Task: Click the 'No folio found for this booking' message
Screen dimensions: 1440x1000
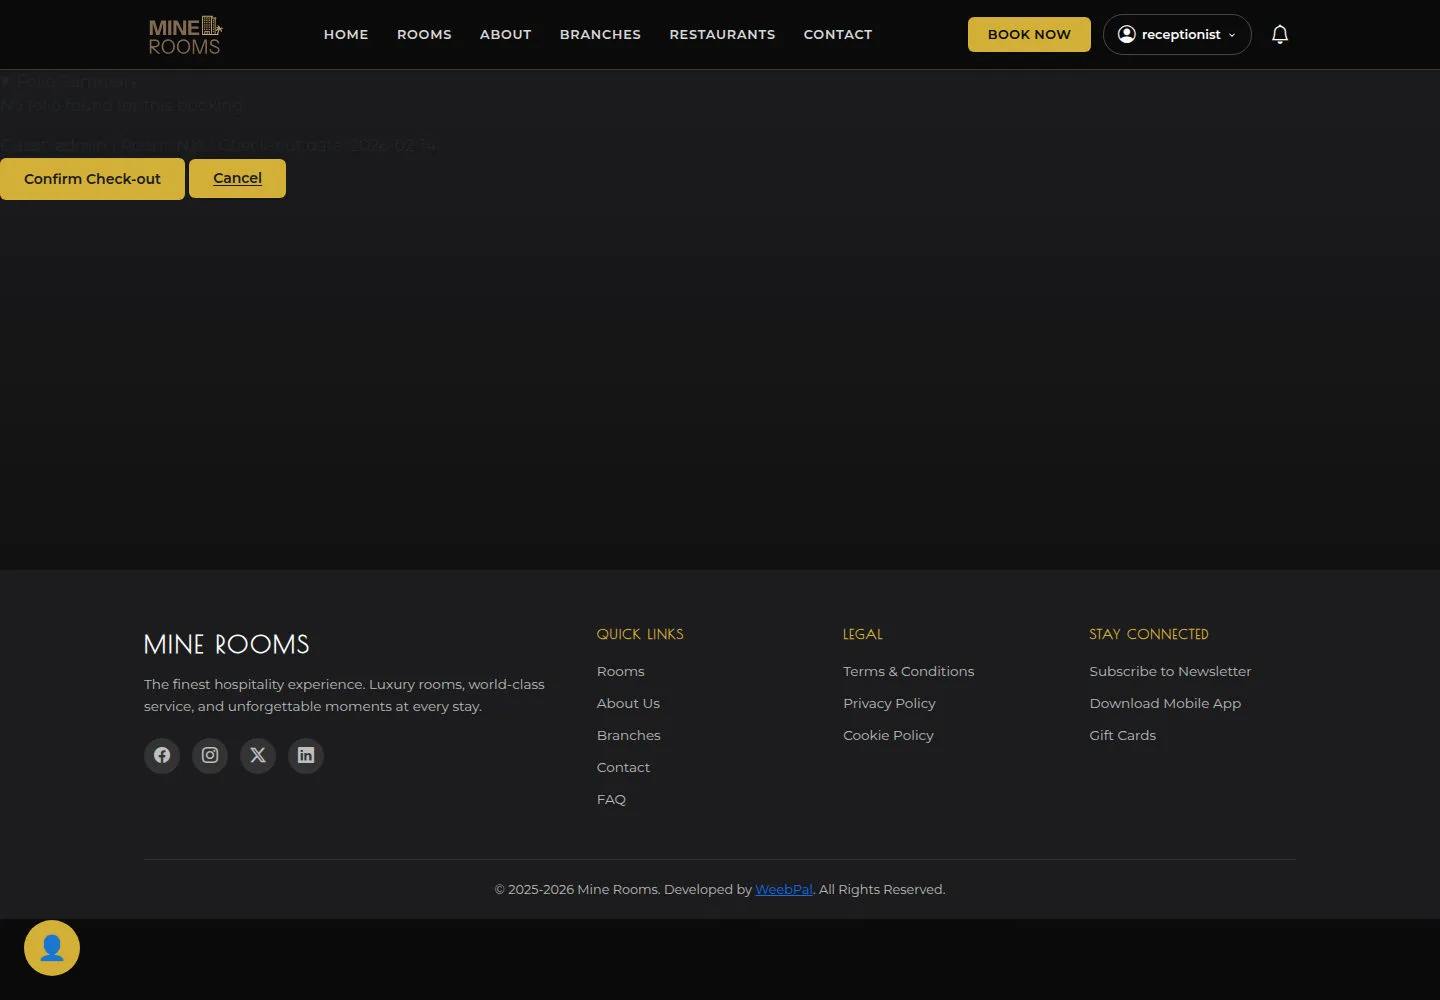Action: tap(121, 105)
